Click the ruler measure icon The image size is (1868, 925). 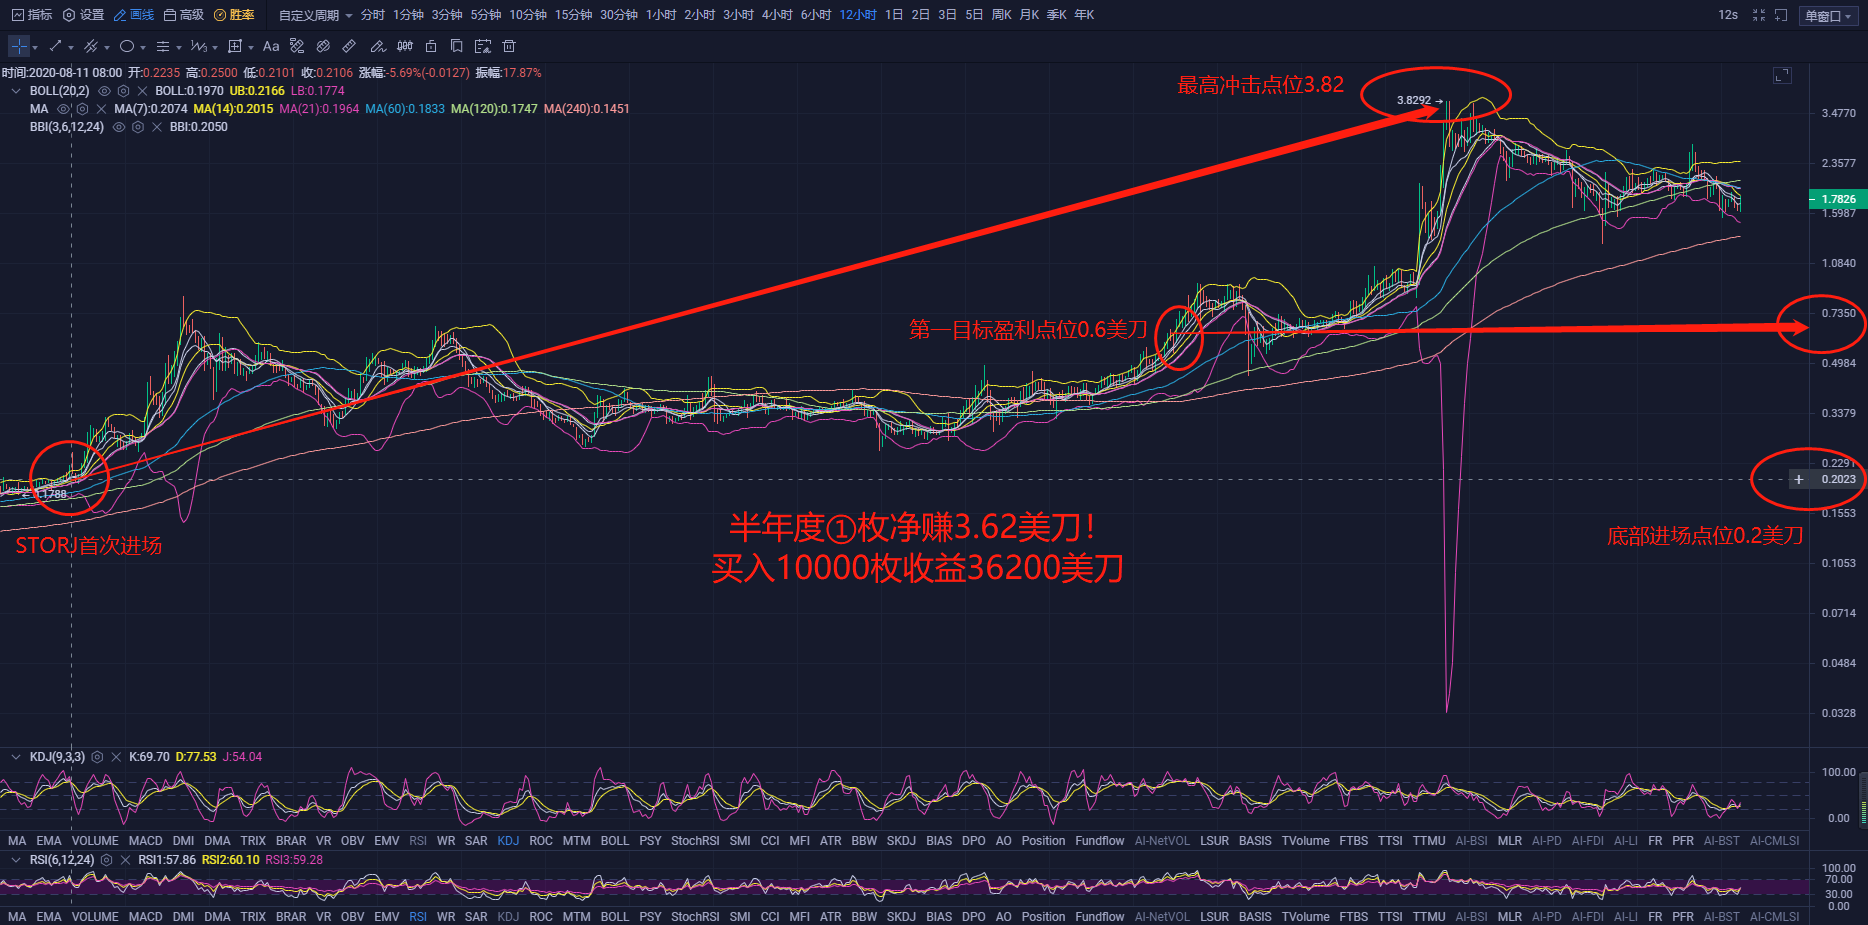(x=349, y=46)
